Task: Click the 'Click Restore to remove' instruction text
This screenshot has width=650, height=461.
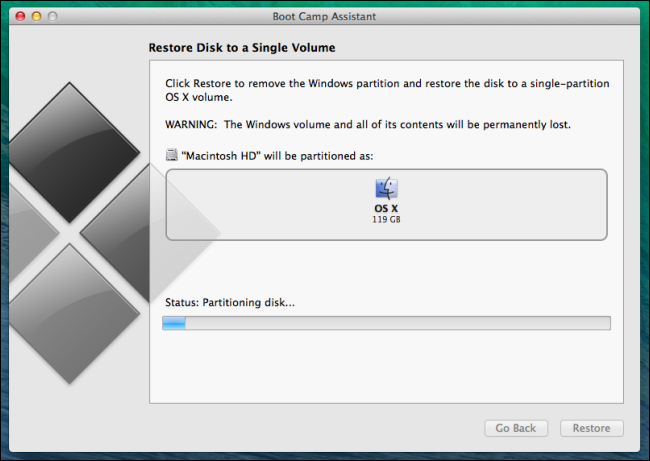Action: click(387, 90)
